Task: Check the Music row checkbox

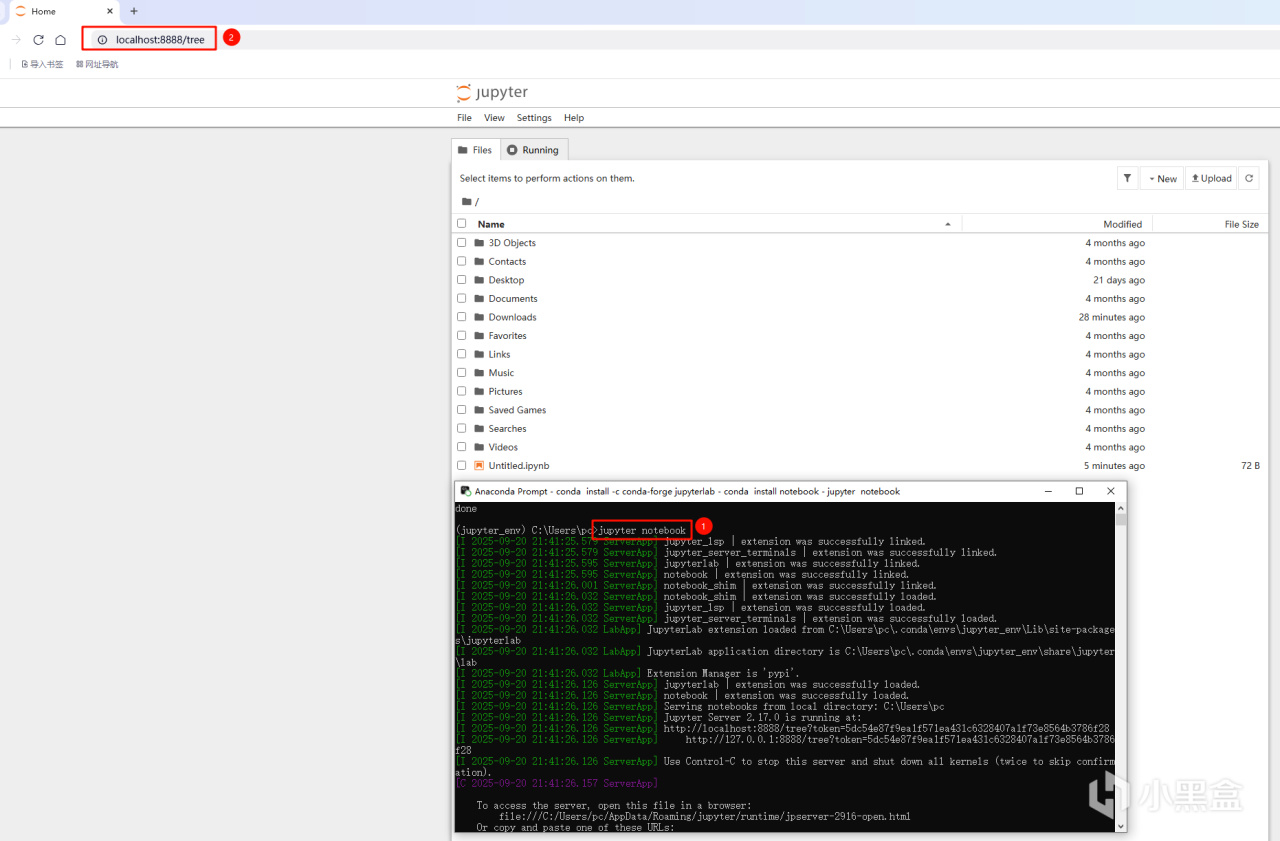Action: point(461,373)
